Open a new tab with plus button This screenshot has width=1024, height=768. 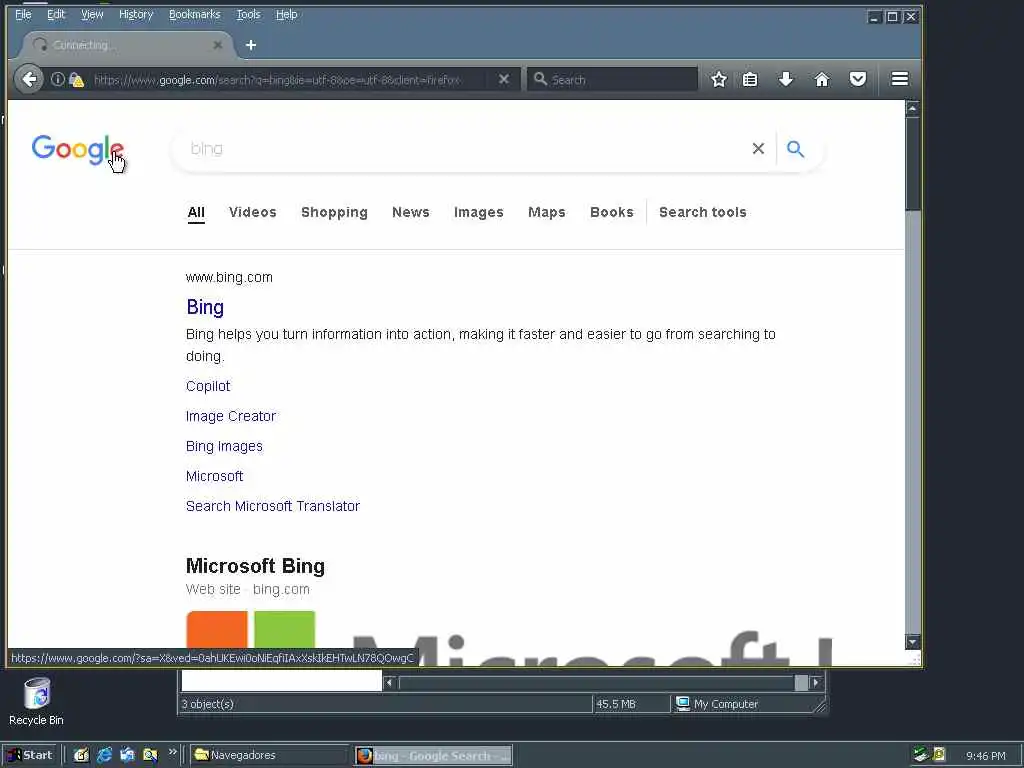click(251, 45)
